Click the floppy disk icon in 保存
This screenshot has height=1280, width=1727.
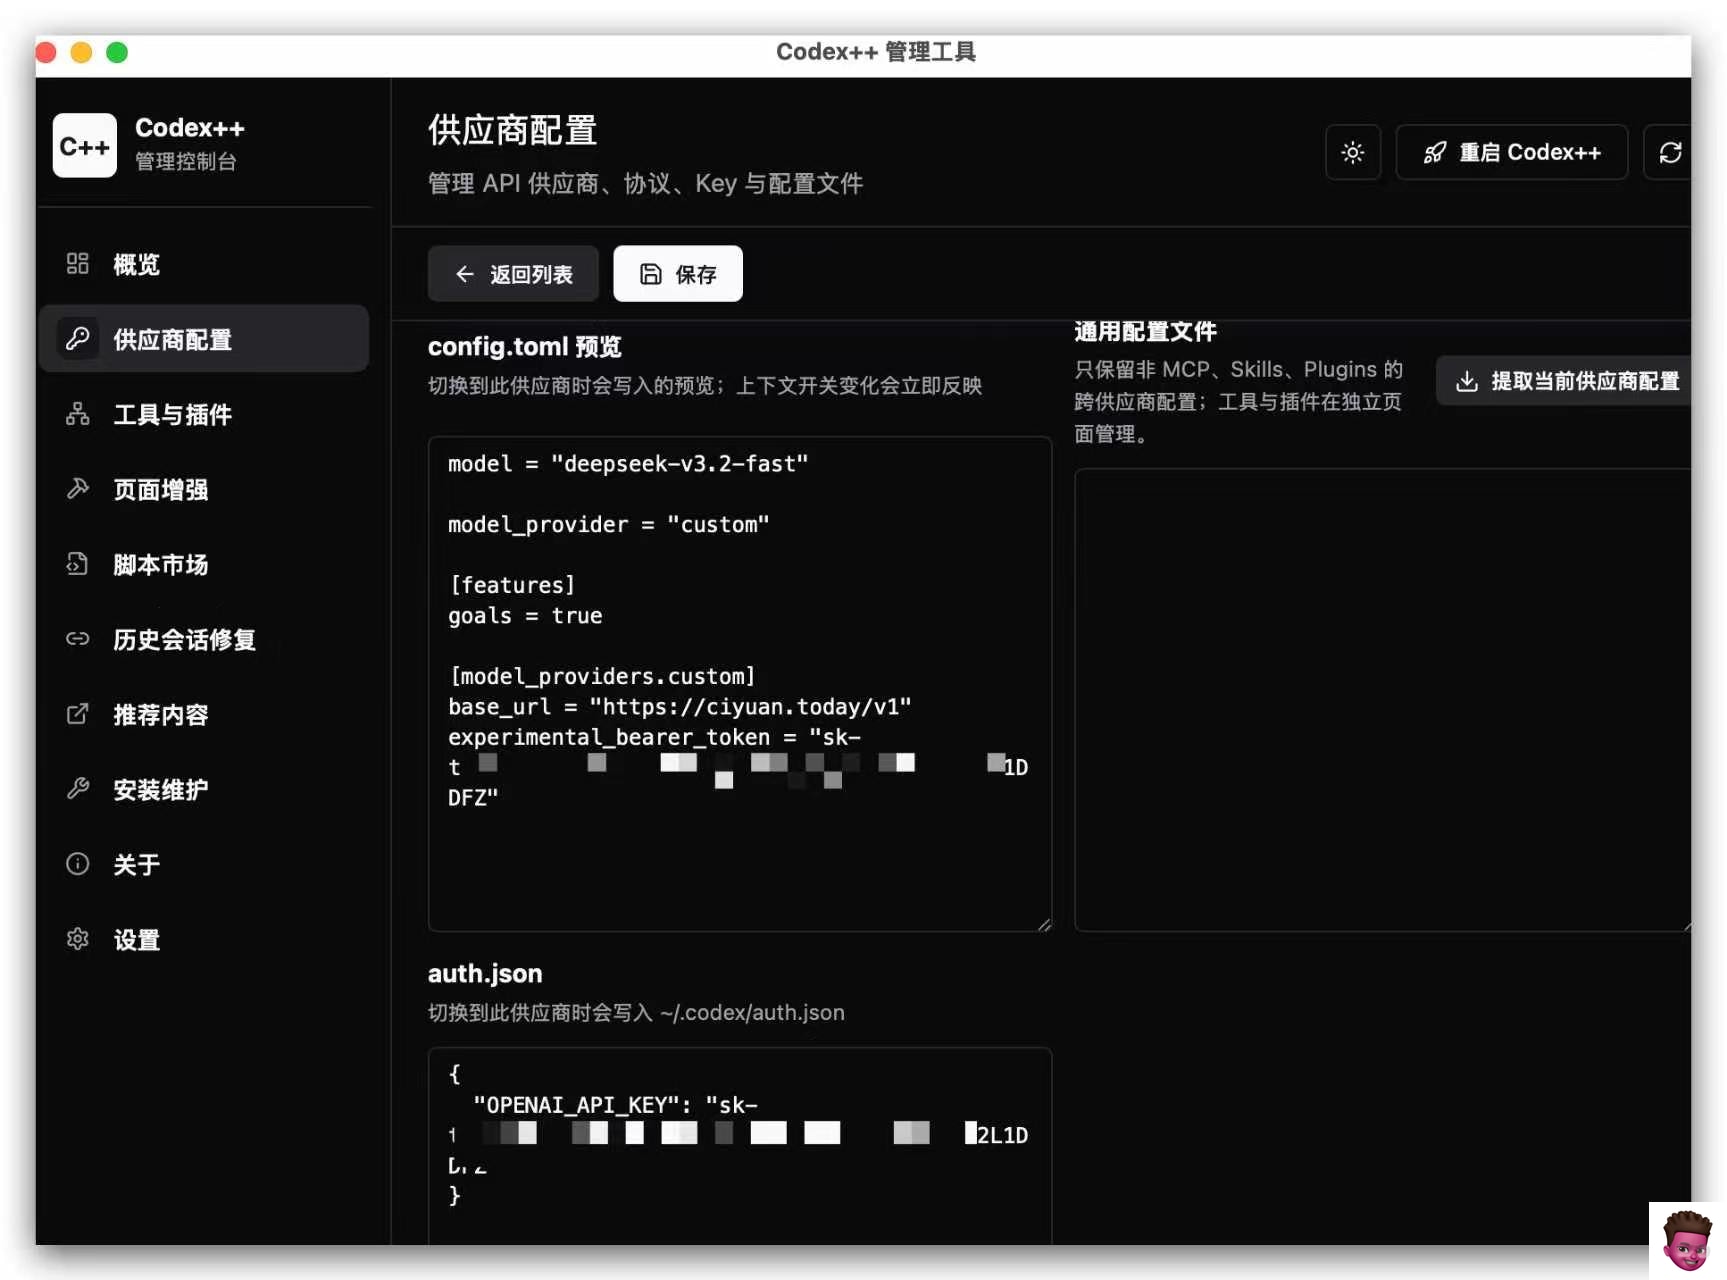(651, 274)
